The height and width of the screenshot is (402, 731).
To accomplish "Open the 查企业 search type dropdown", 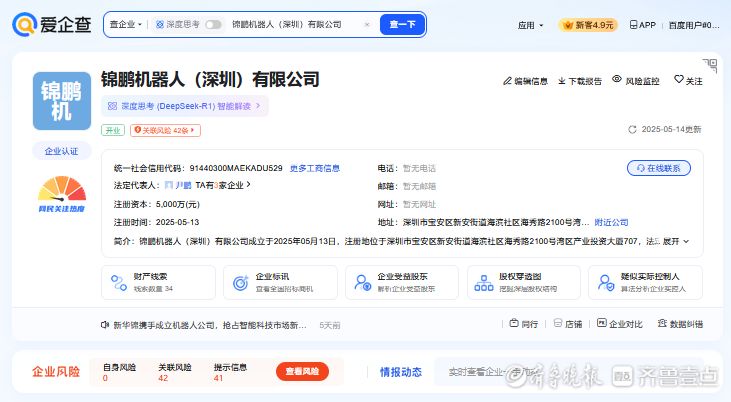I will pyautogui.click(x=125, y=24).
